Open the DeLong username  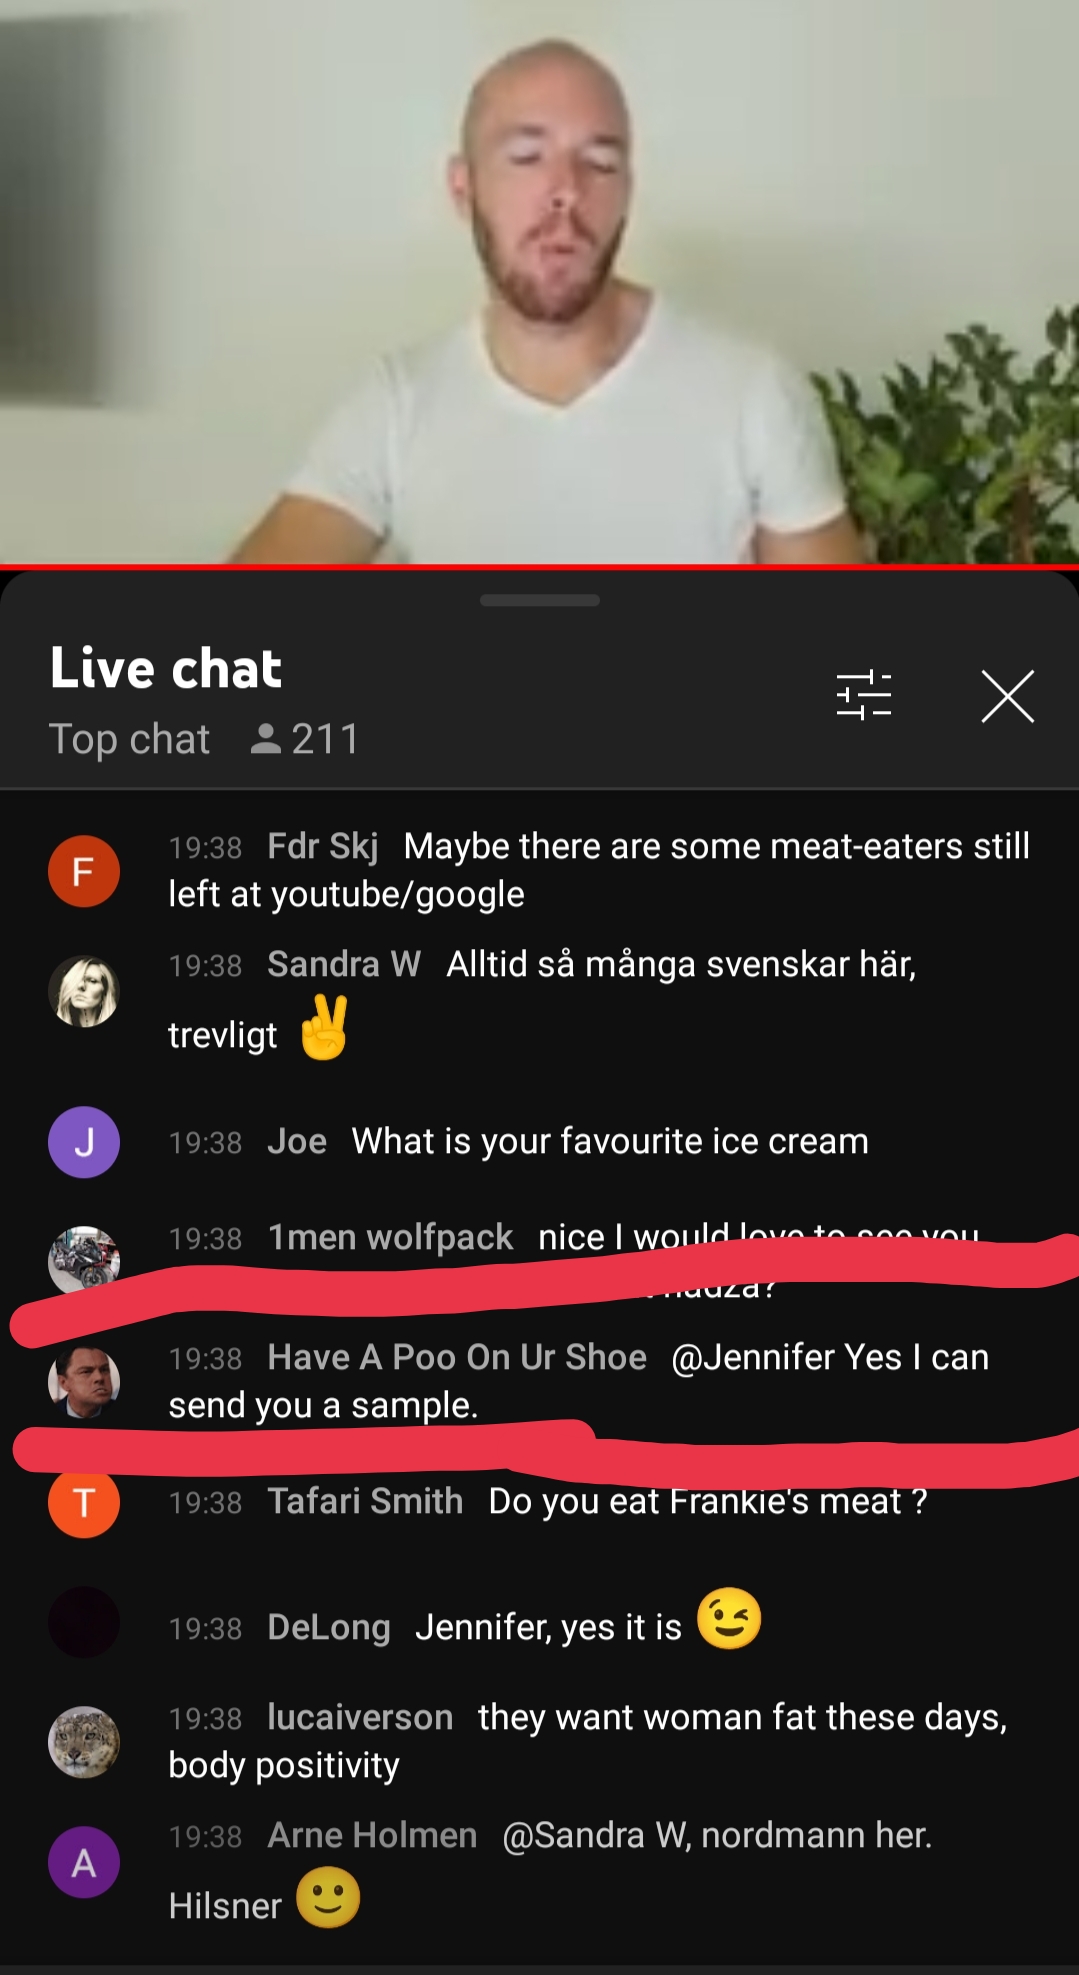click(329, 1627)
